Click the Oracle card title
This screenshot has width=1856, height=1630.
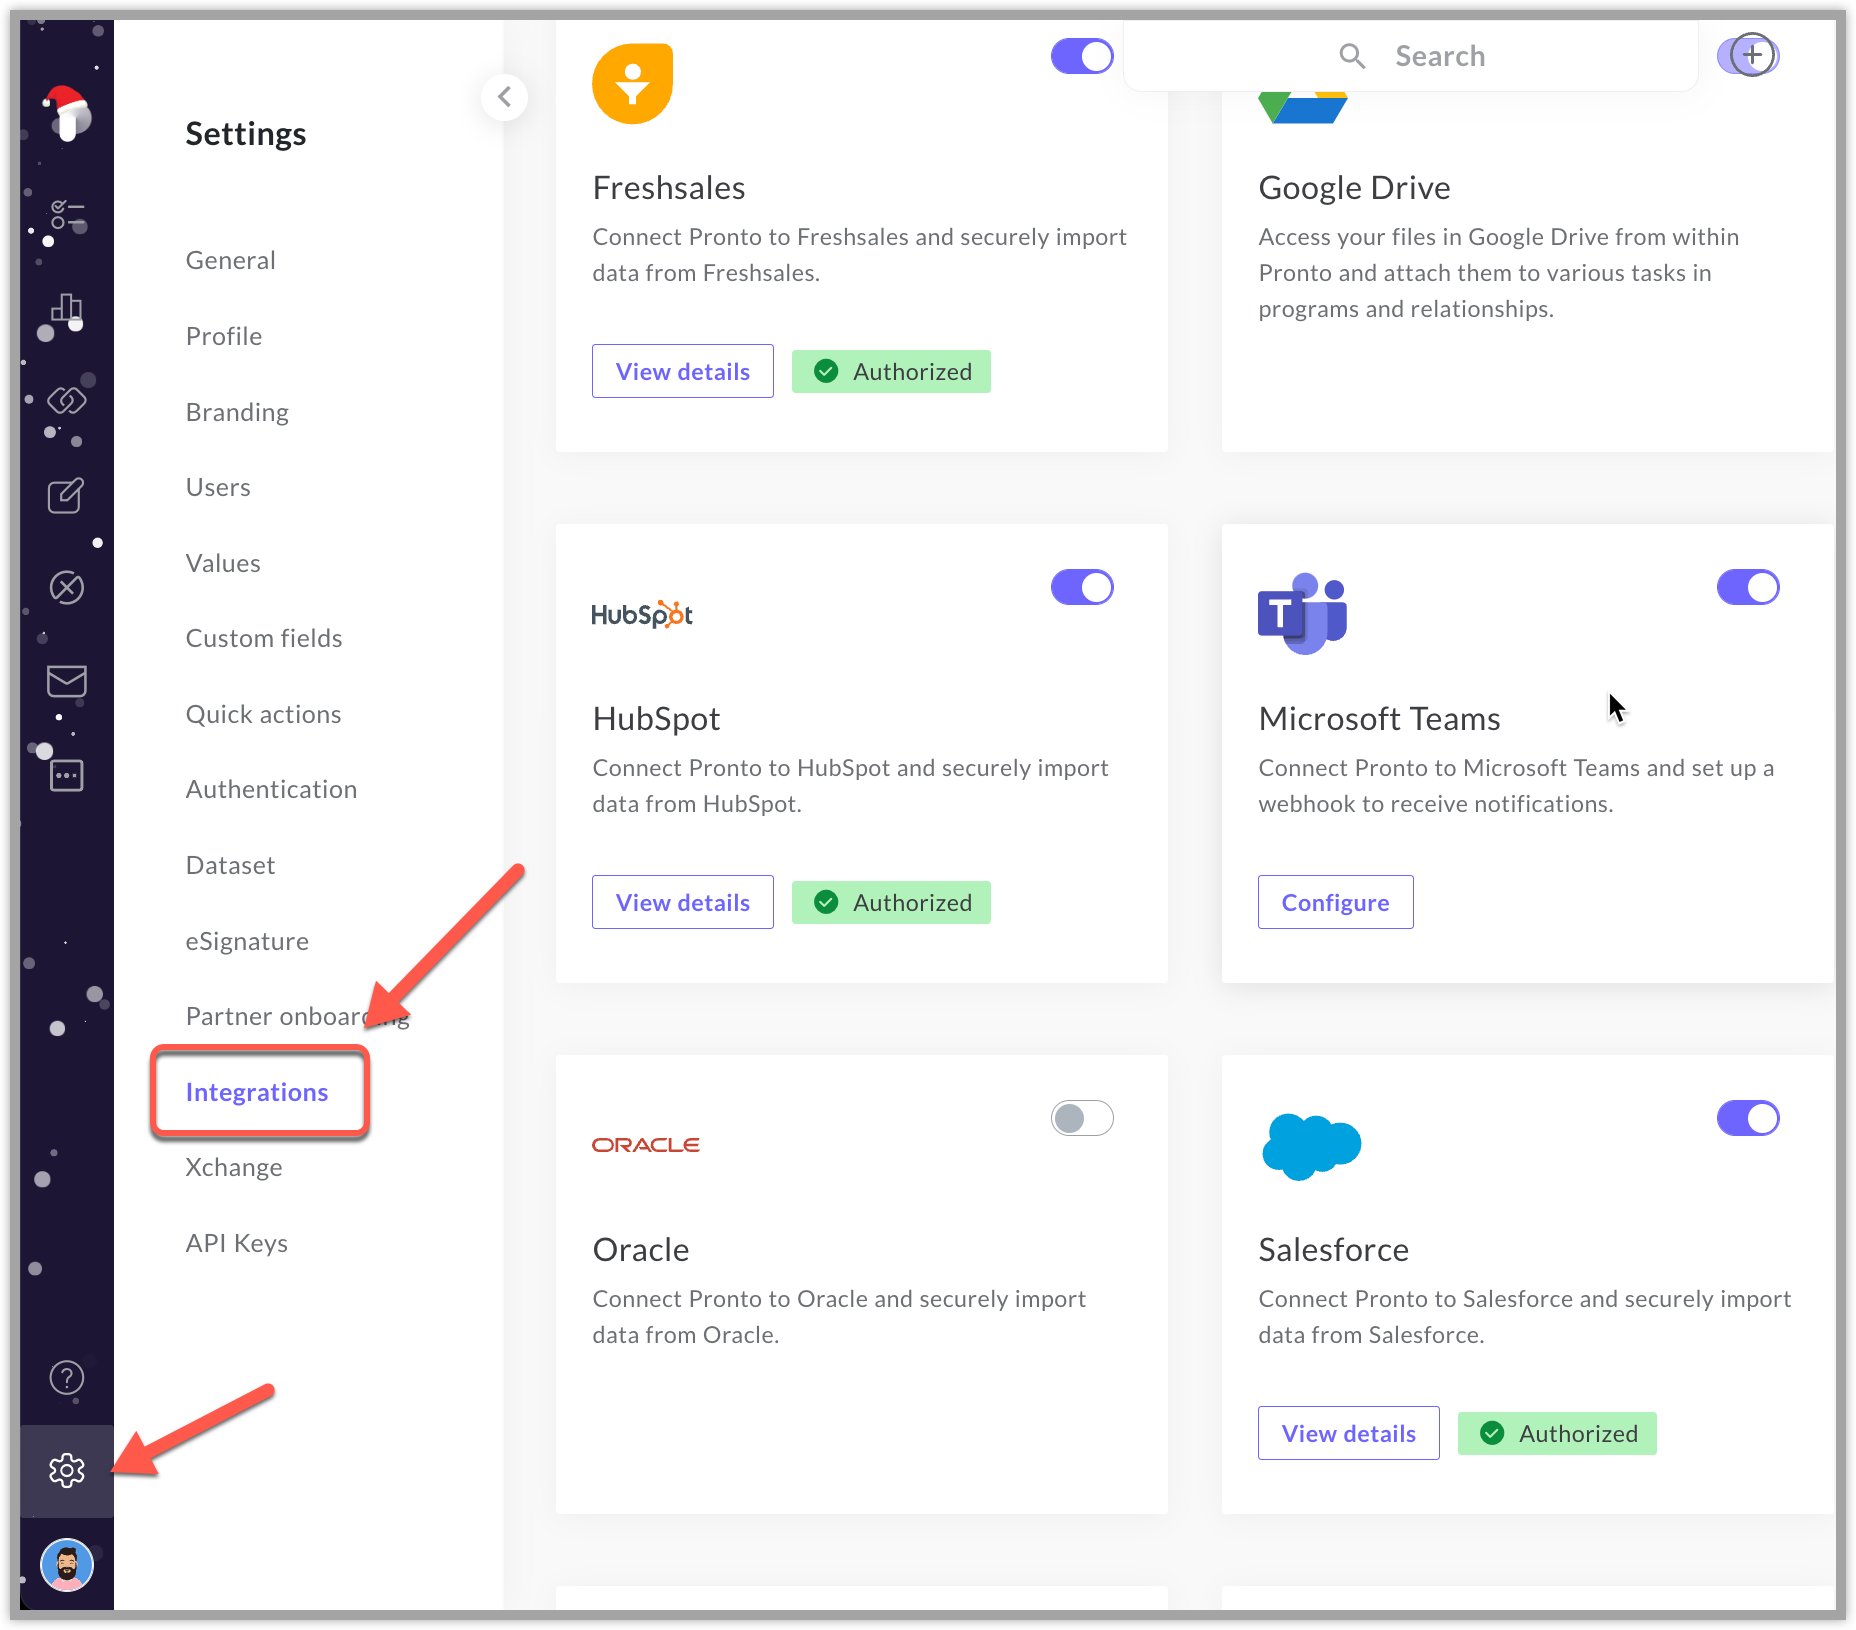641,1250
